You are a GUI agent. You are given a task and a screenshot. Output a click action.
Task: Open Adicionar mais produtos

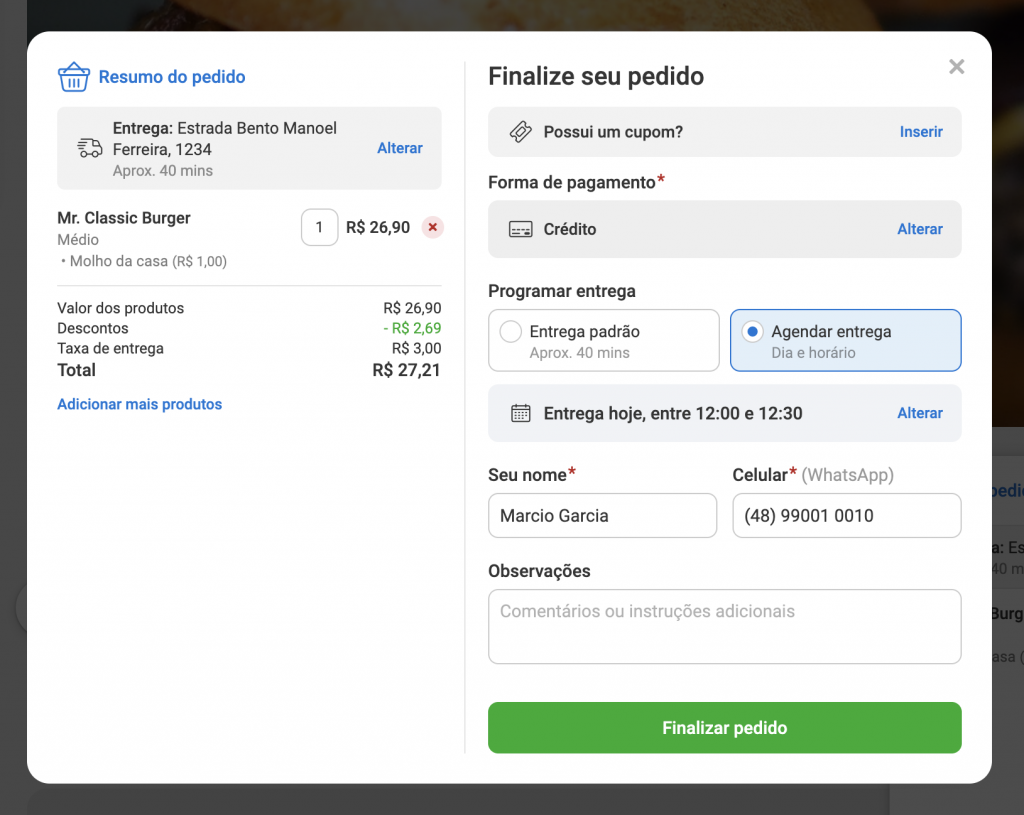tap(139, 404)
